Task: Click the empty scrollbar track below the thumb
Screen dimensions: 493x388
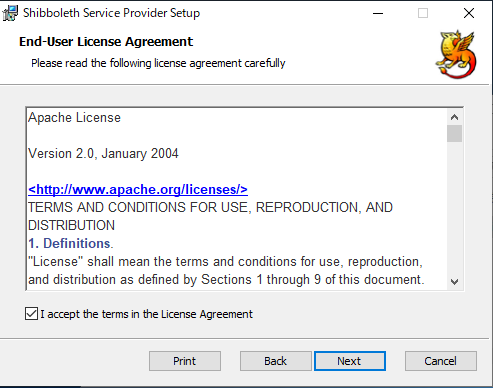Action: click(x=454, y=208)
